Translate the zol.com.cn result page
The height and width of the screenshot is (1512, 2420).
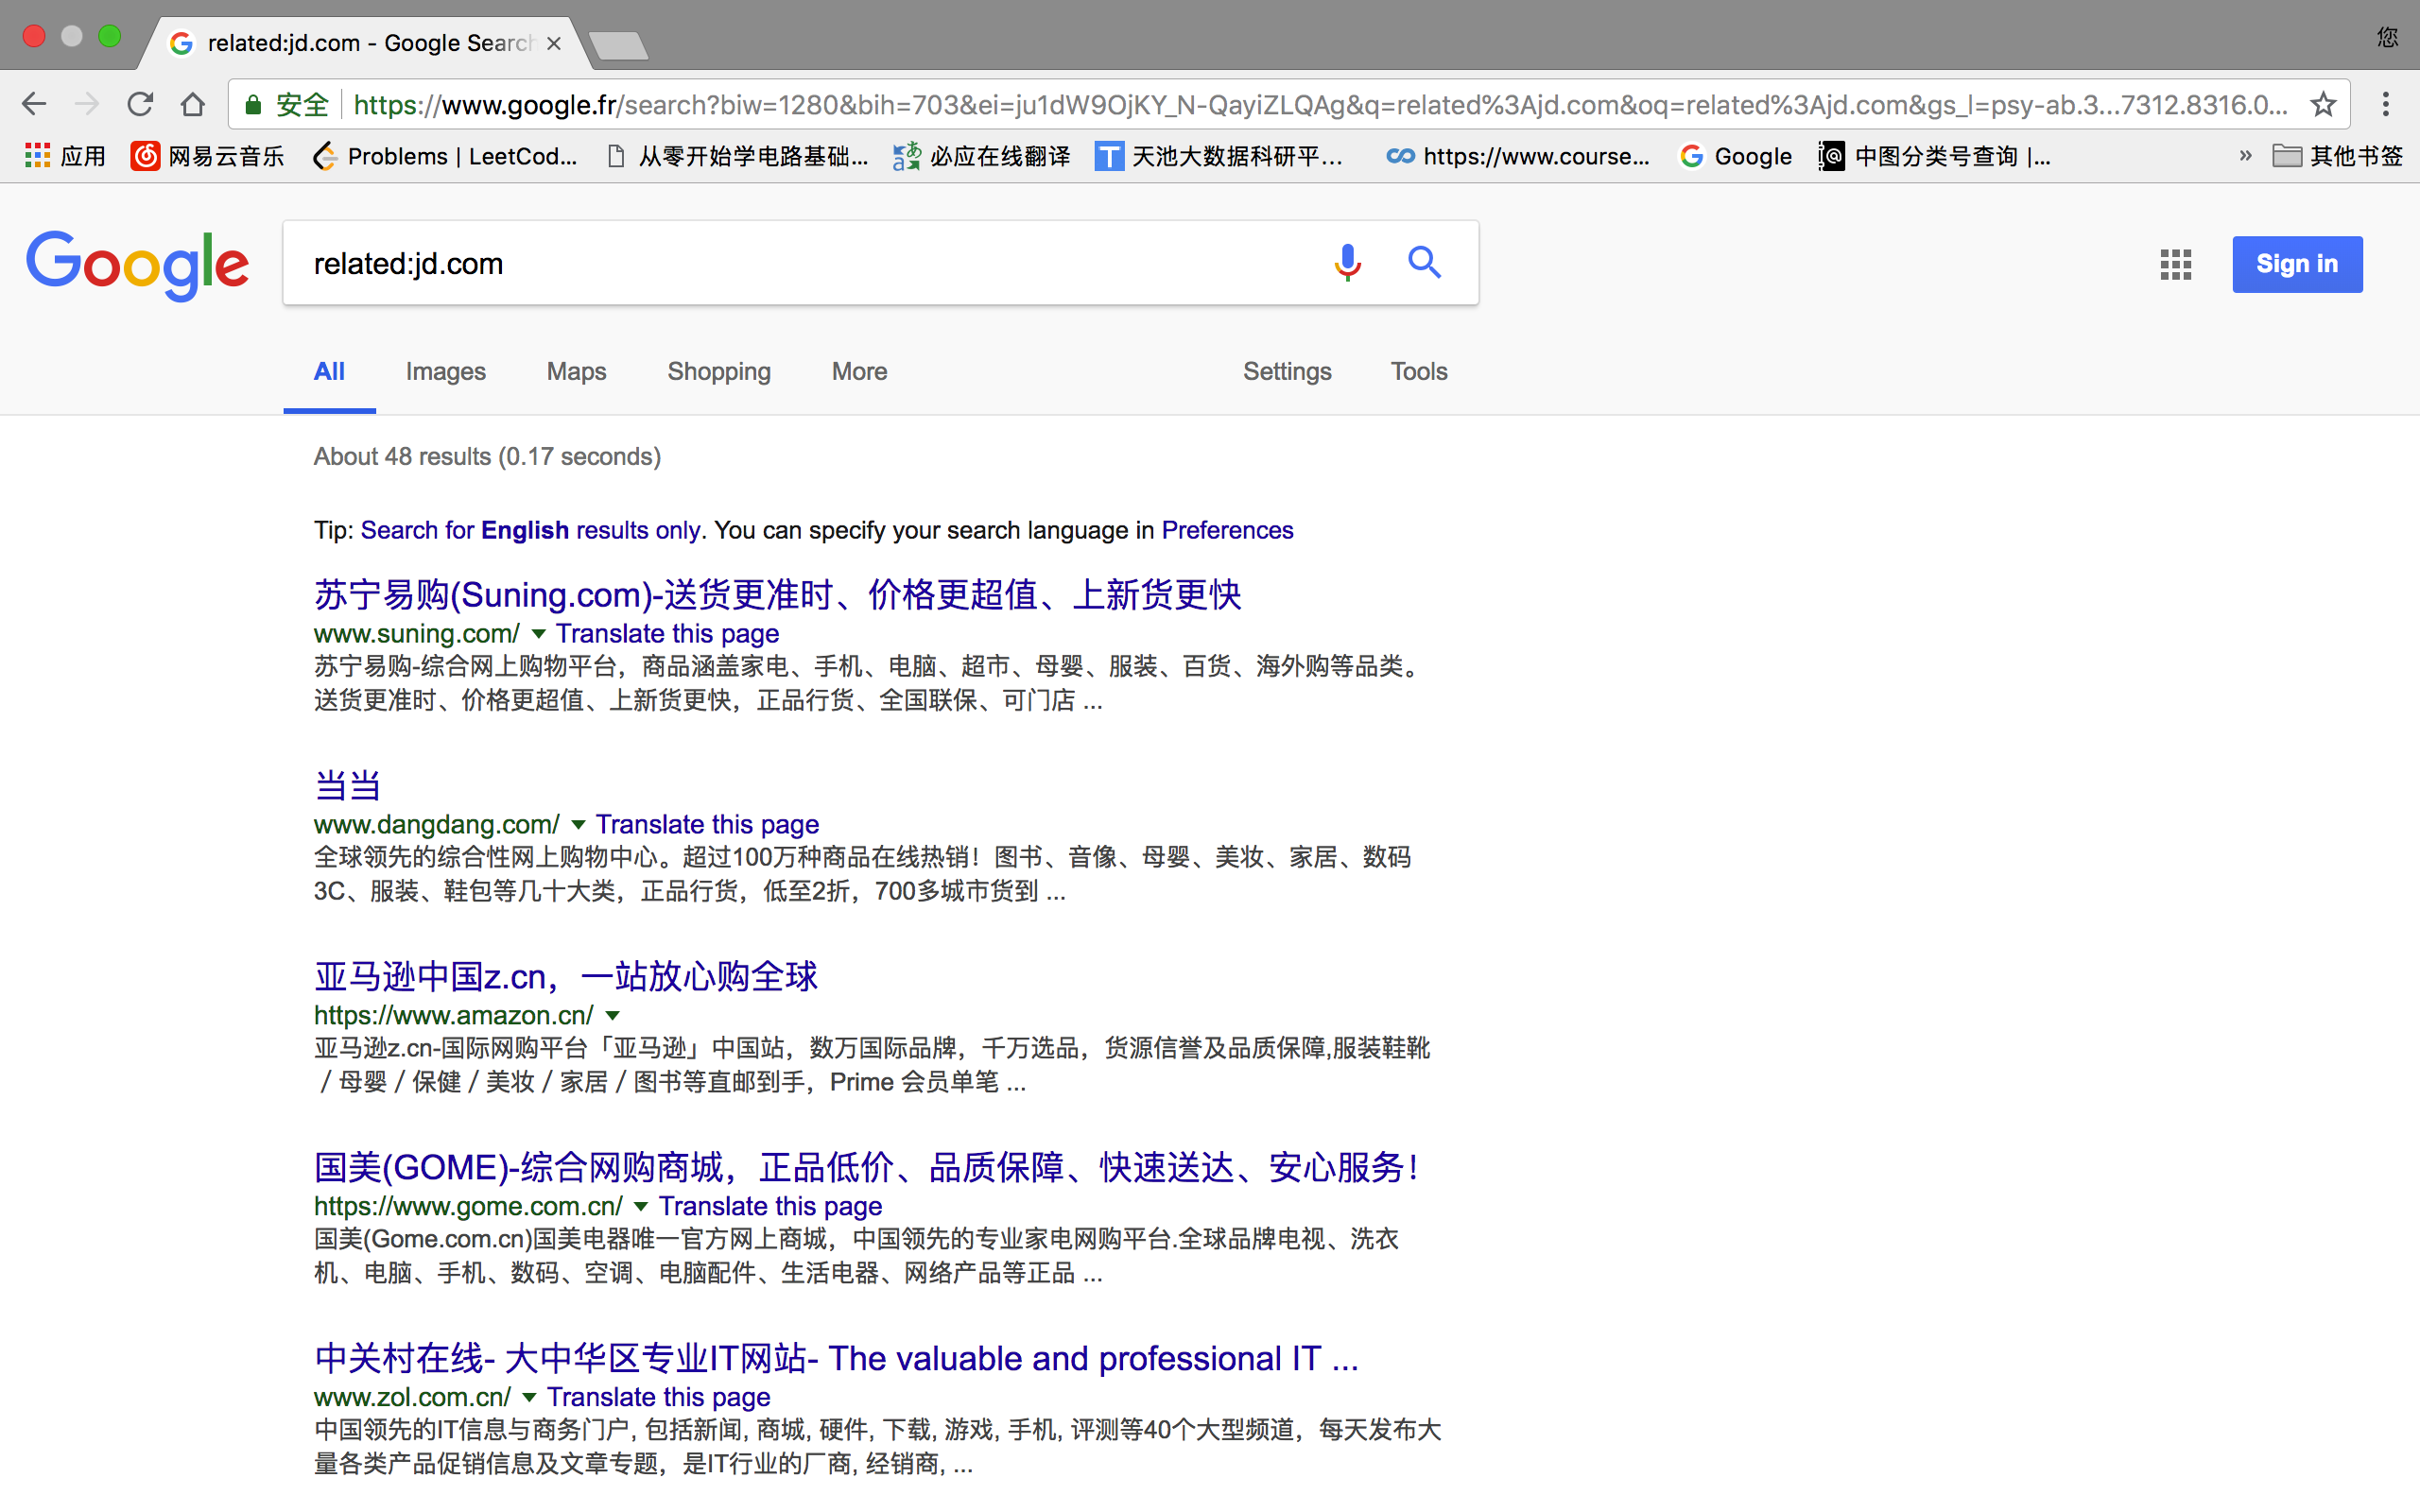(x=658, y=1398)
